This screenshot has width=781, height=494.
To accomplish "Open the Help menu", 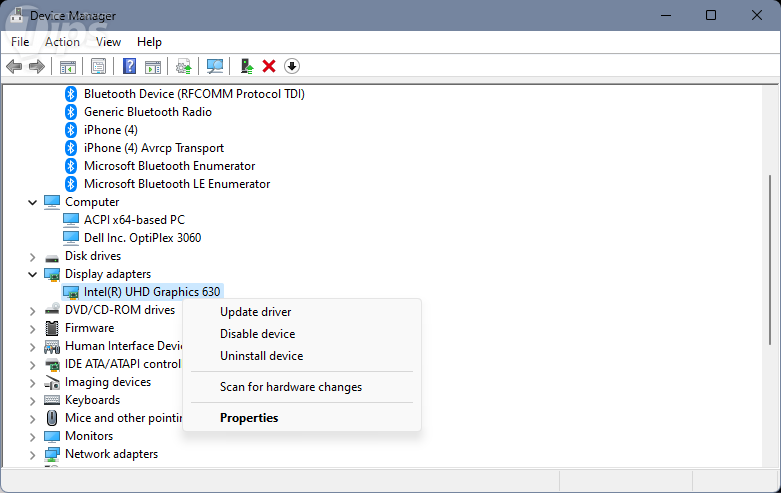I will [149, 42].
